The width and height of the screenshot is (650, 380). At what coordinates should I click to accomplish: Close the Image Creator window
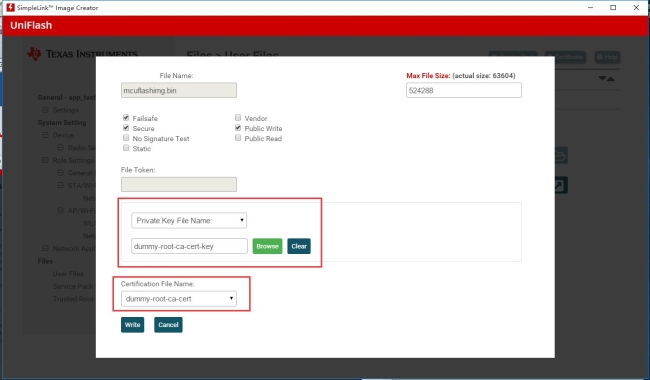(x=636, y=7)
